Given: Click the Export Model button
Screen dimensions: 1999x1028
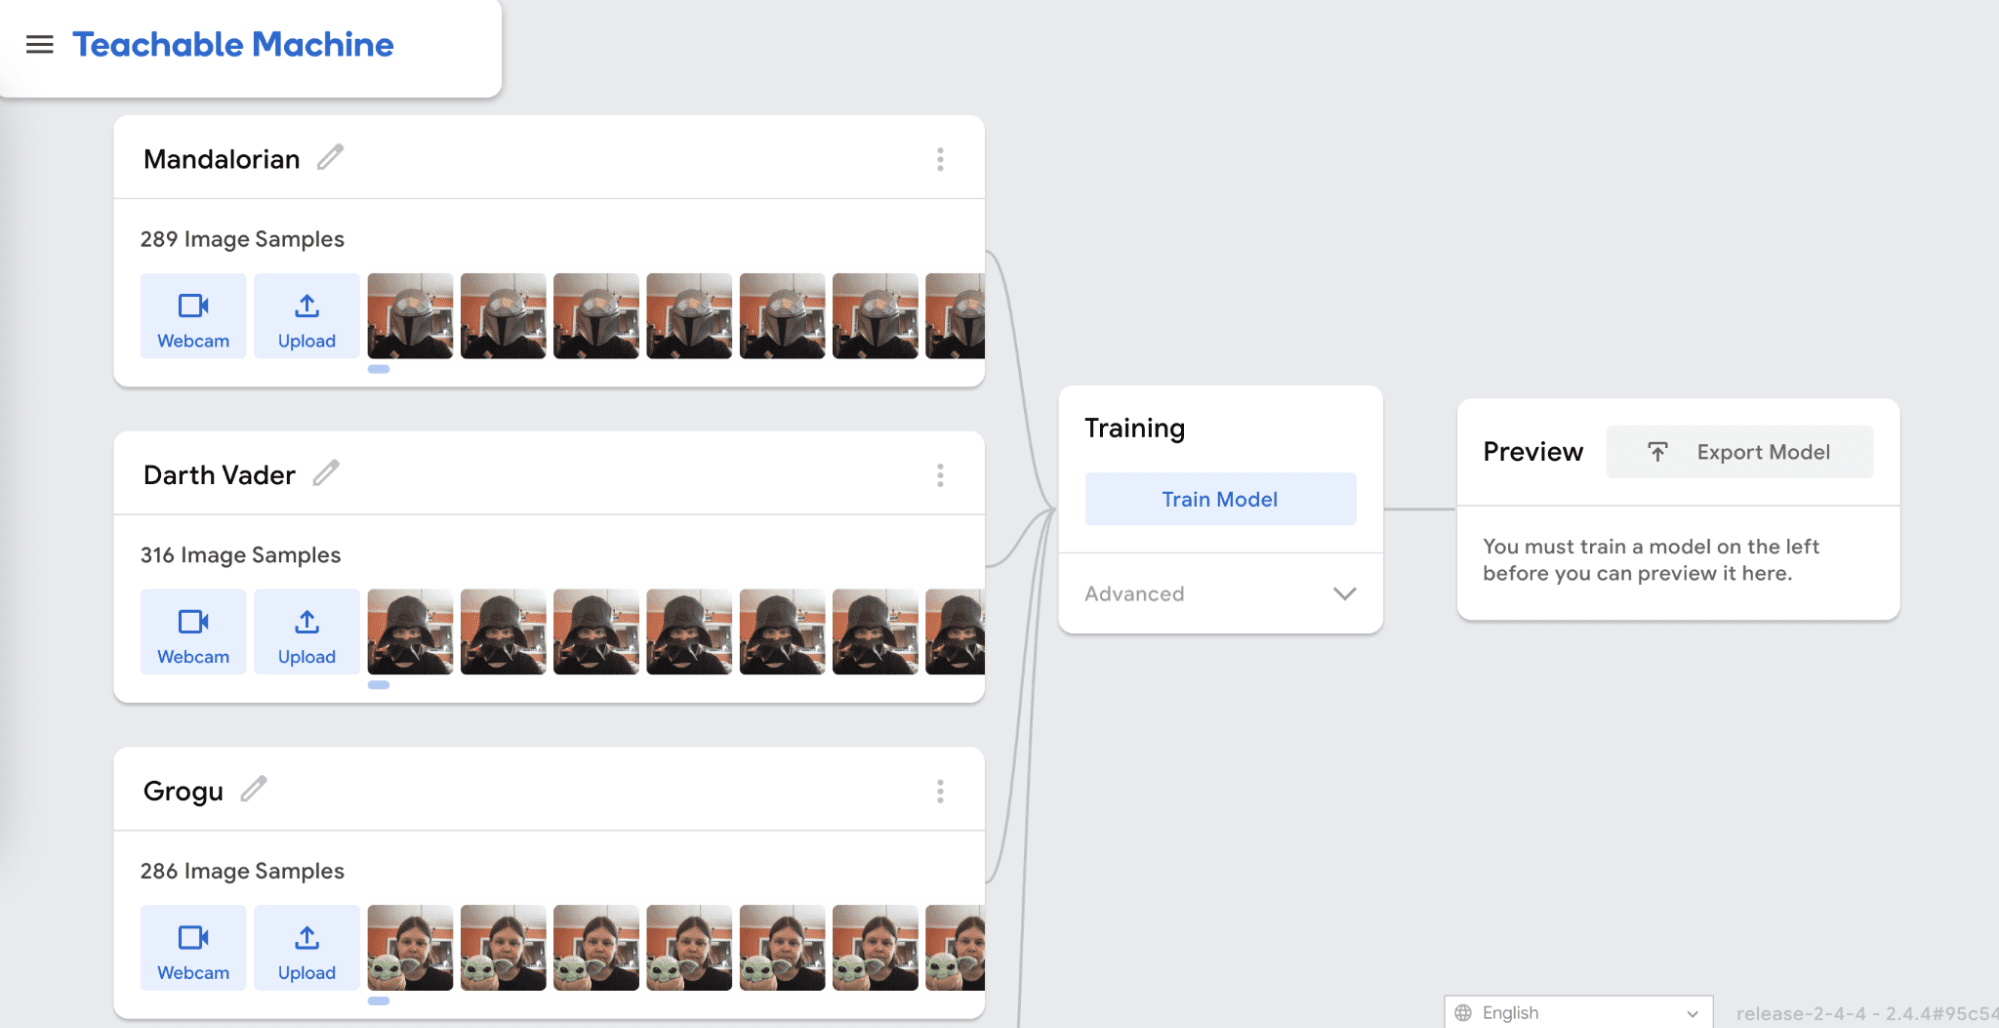Looking at the screenshot, I should 1739,452.
